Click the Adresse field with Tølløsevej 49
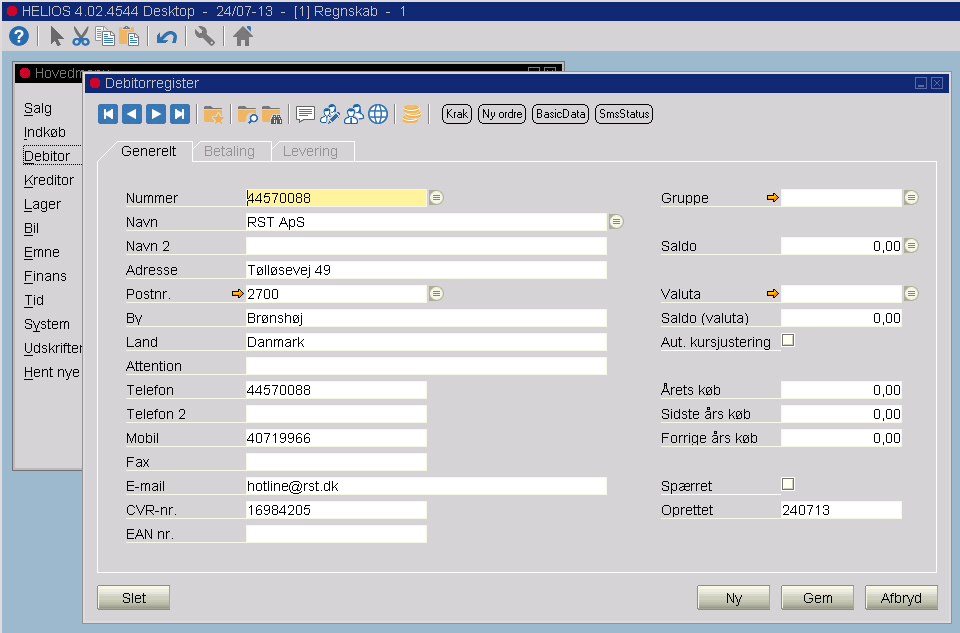 click(x=426, y=270)
